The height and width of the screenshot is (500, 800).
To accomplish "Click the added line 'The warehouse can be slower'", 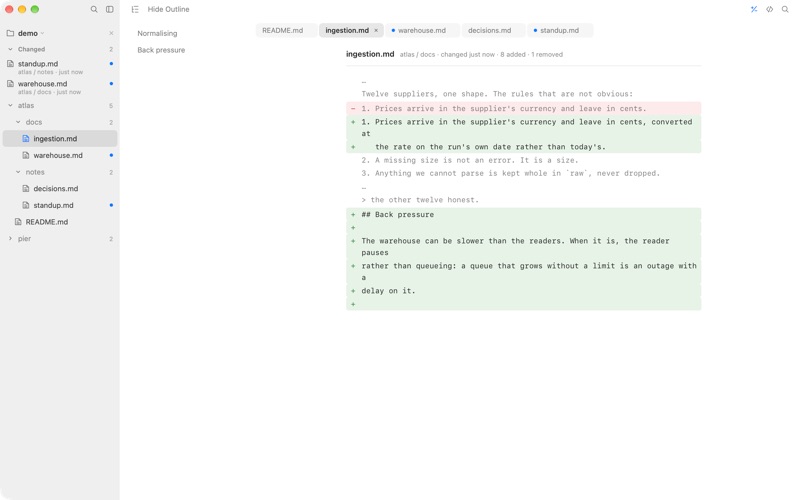I will pyautogui.click(x=523, y=246).
